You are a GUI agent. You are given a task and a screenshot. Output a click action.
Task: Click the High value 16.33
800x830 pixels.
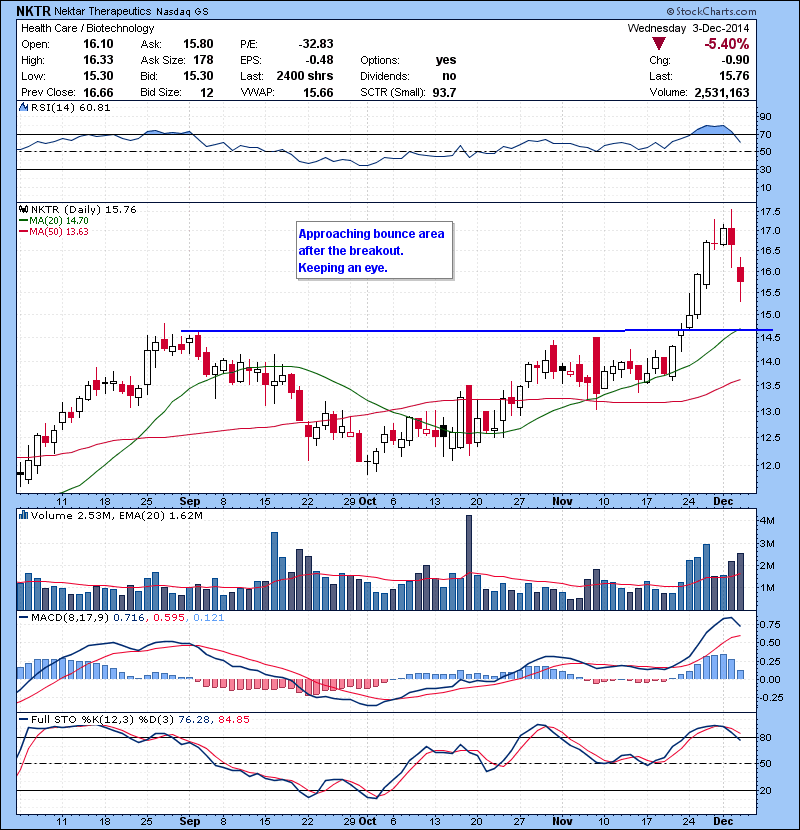point(98,60)
